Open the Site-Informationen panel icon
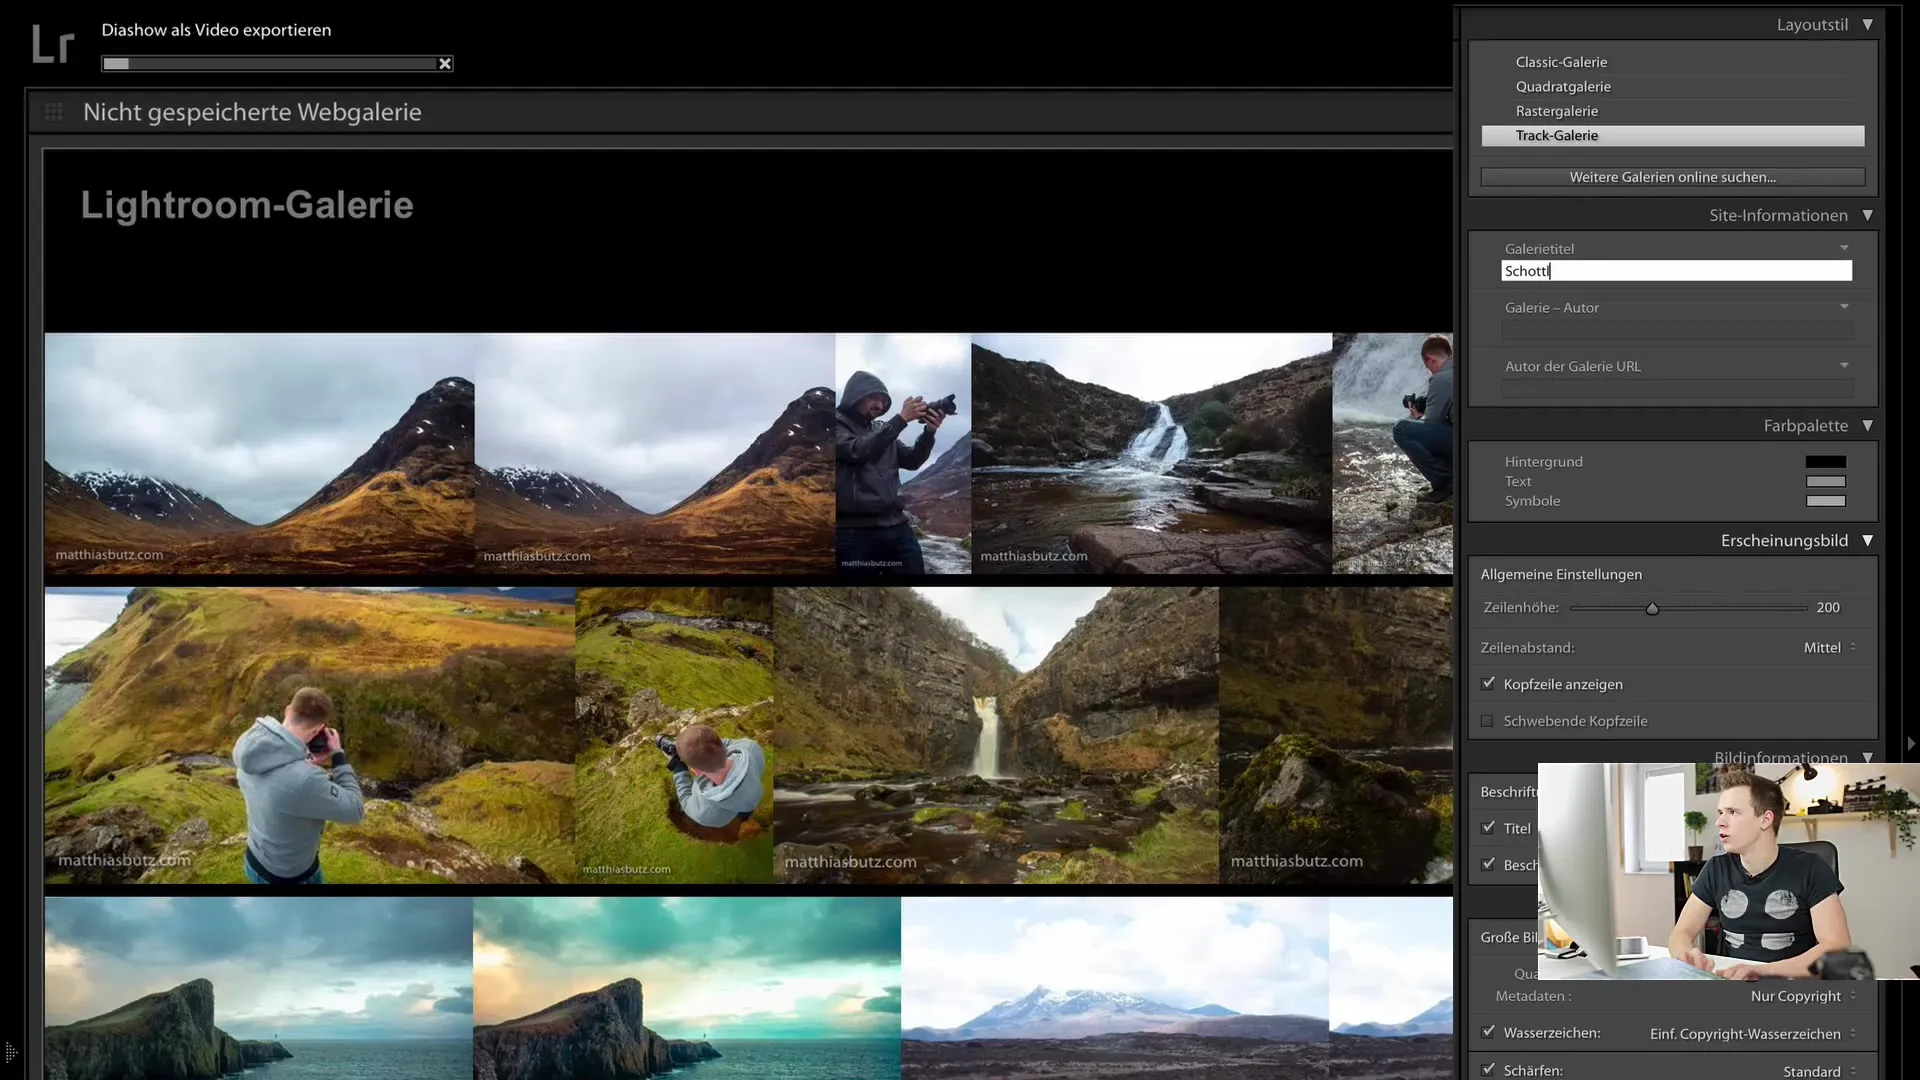Viewport: 1920px width, 1080px height. 1869,215
